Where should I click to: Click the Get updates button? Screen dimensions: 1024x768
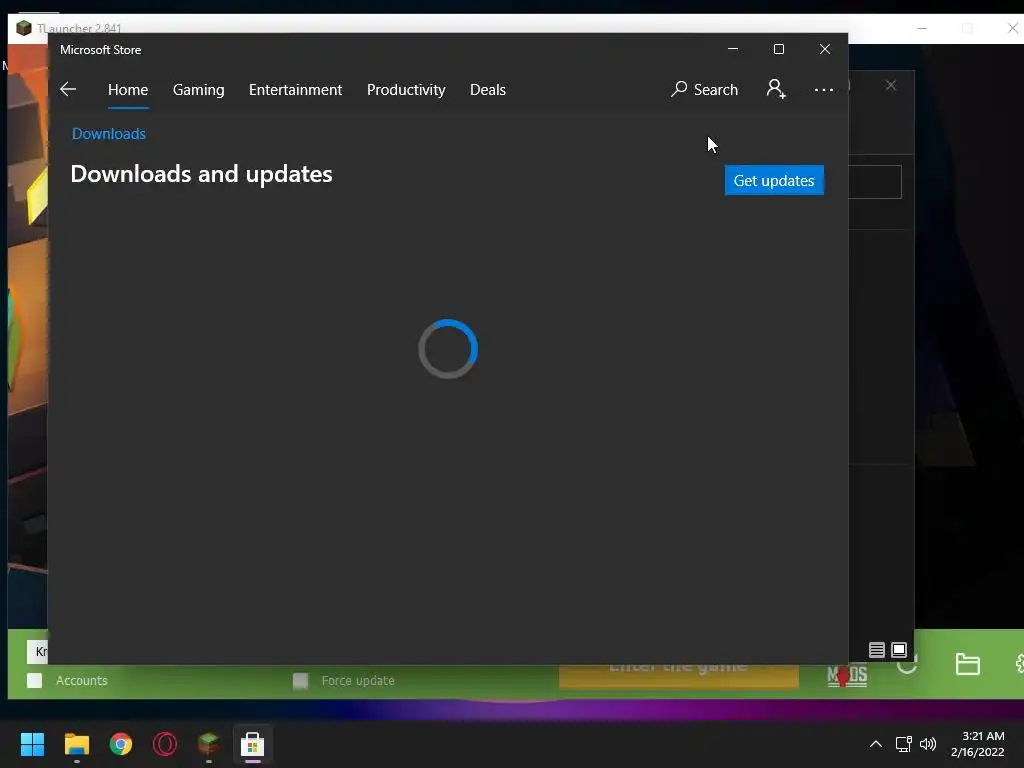click(774, 180)
